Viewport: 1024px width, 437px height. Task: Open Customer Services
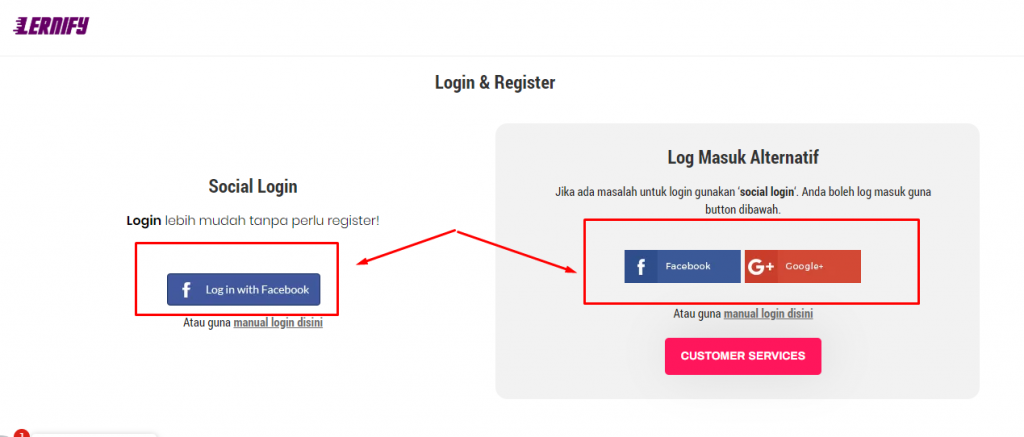pyautogui.click(x=743, y=356)
